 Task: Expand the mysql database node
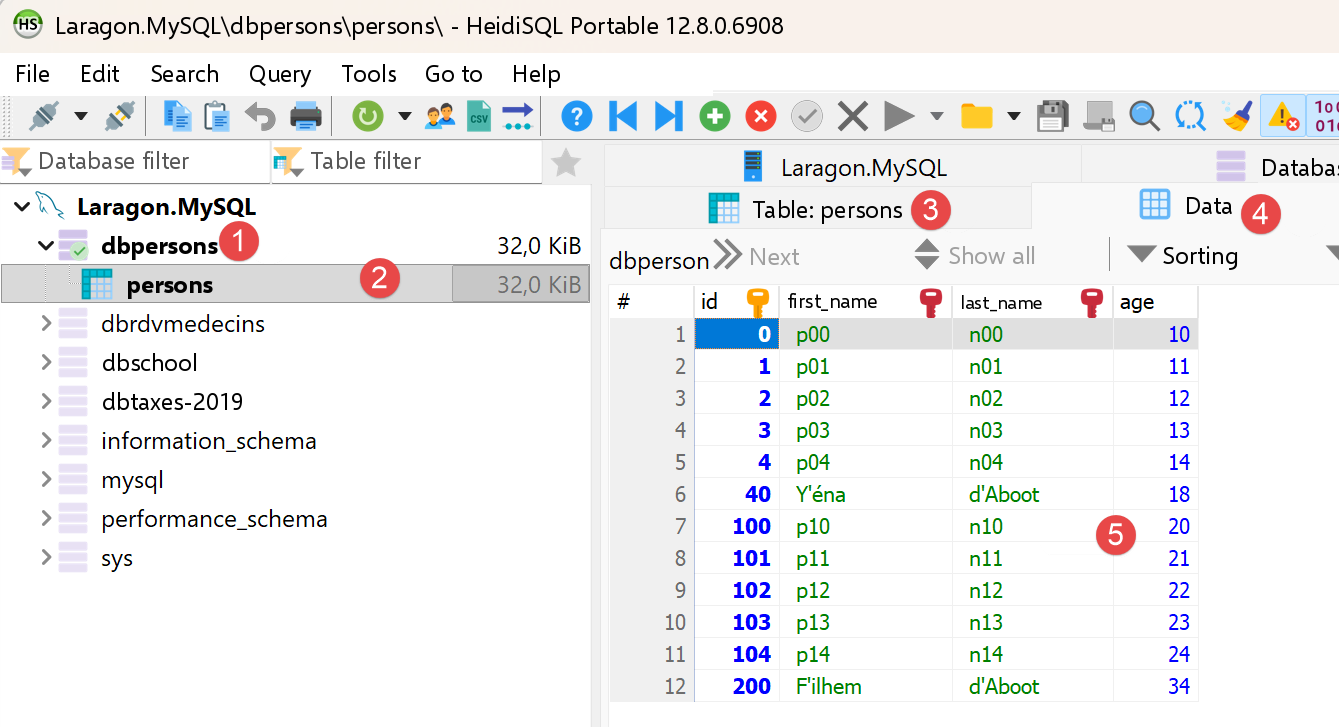[x=45, y=479]
